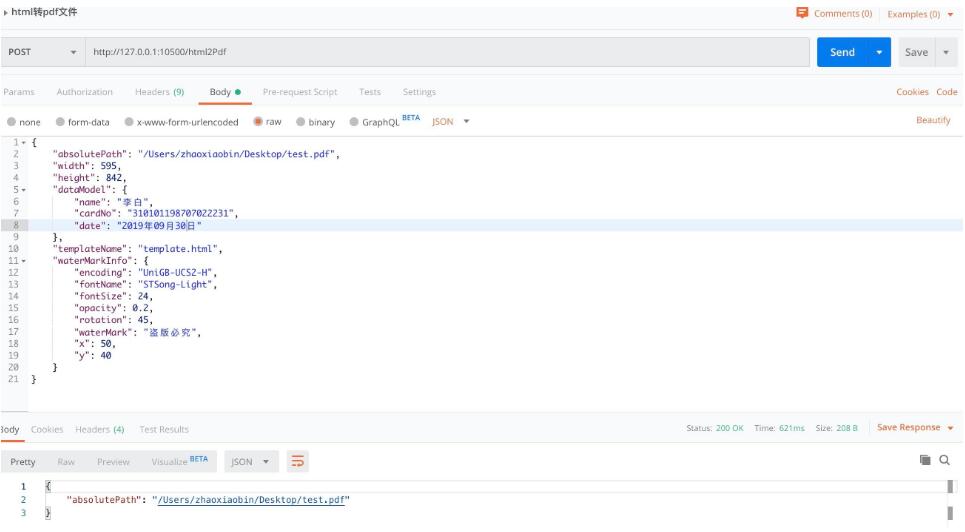Choose x-www-form-urlencoded body type
Screen dimensions: 965x532
pyautogui.click(x=129, y=122)
